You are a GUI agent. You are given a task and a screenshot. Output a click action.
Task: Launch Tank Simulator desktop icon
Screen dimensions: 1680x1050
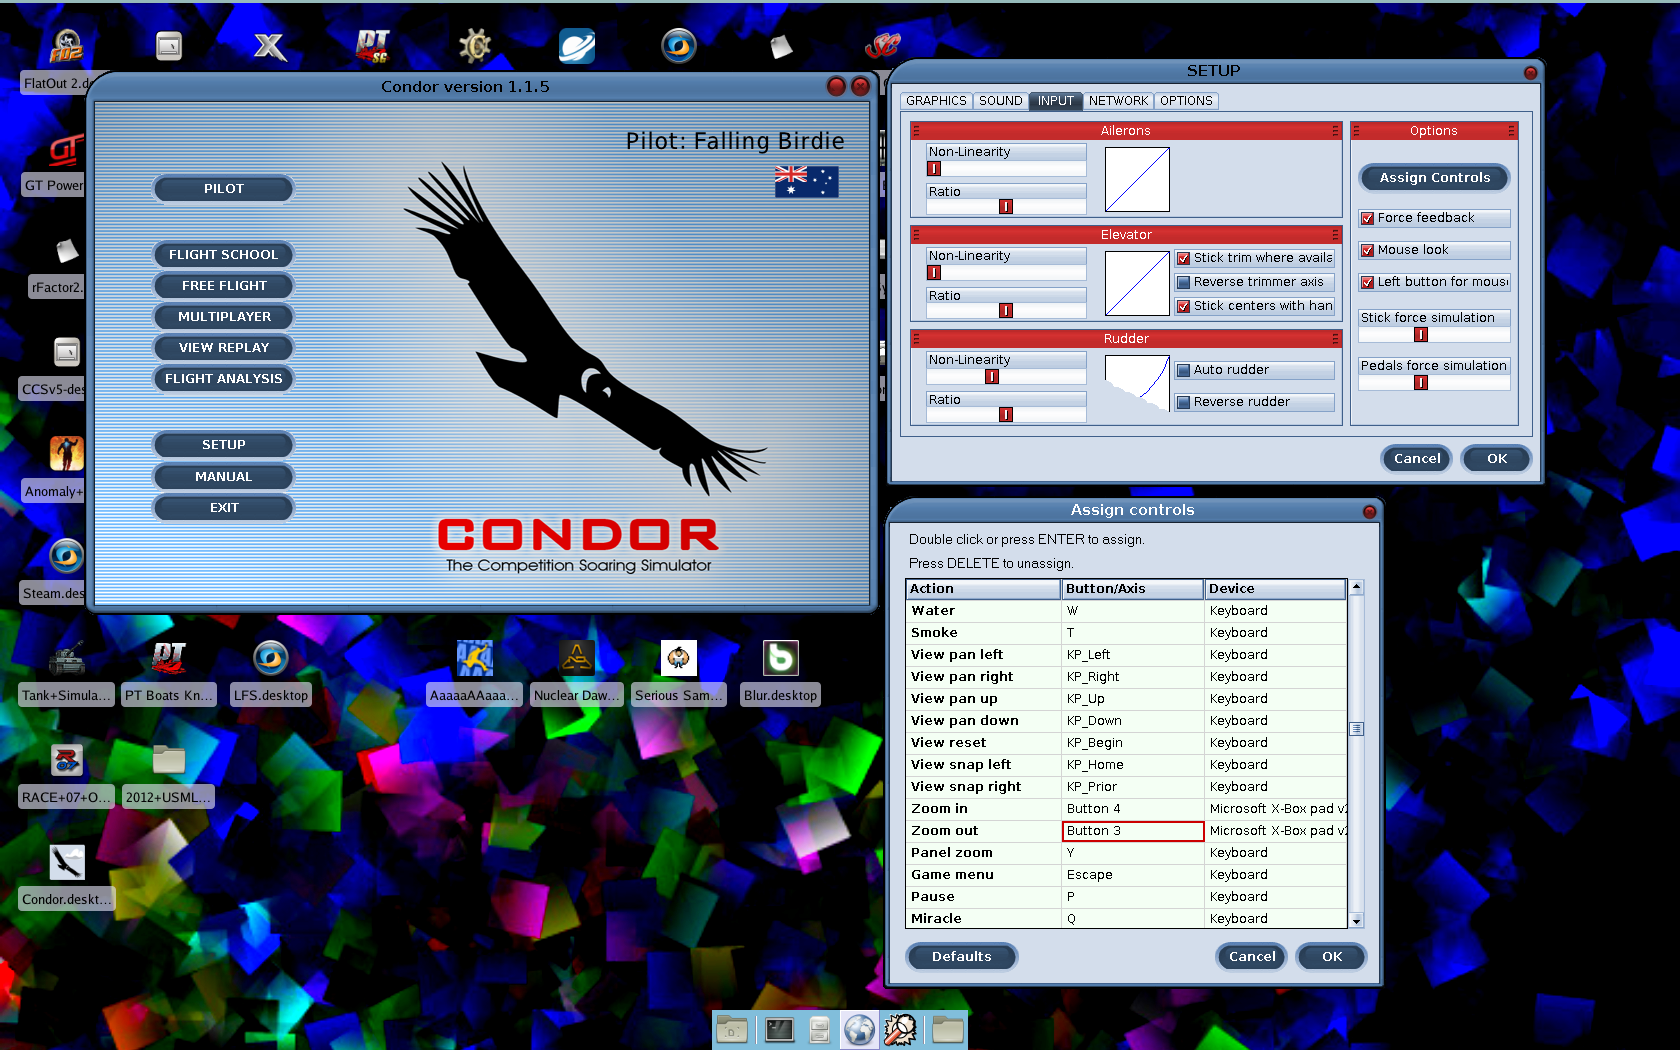[x=66, y=659]
